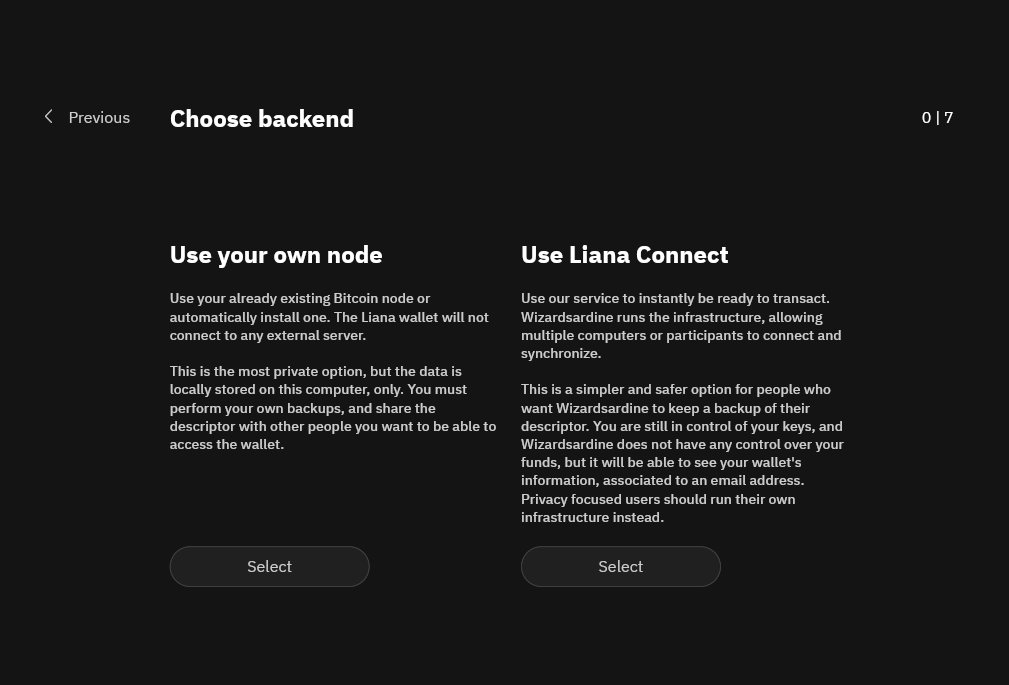The image size is (1009, 685).
Task: Click 'Privacy focused users should run' sentence
Action: (658, 499)
